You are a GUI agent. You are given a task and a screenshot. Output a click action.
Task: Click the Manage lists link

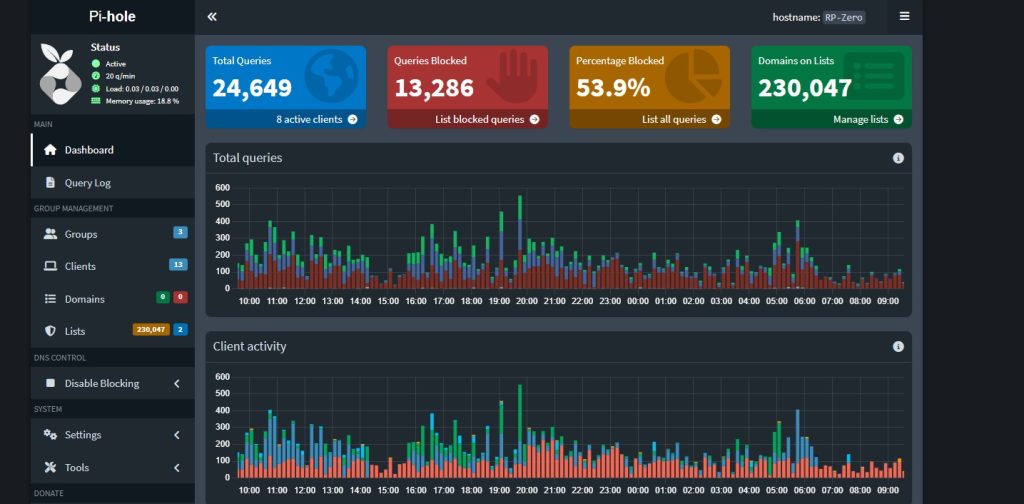point(867,119)
